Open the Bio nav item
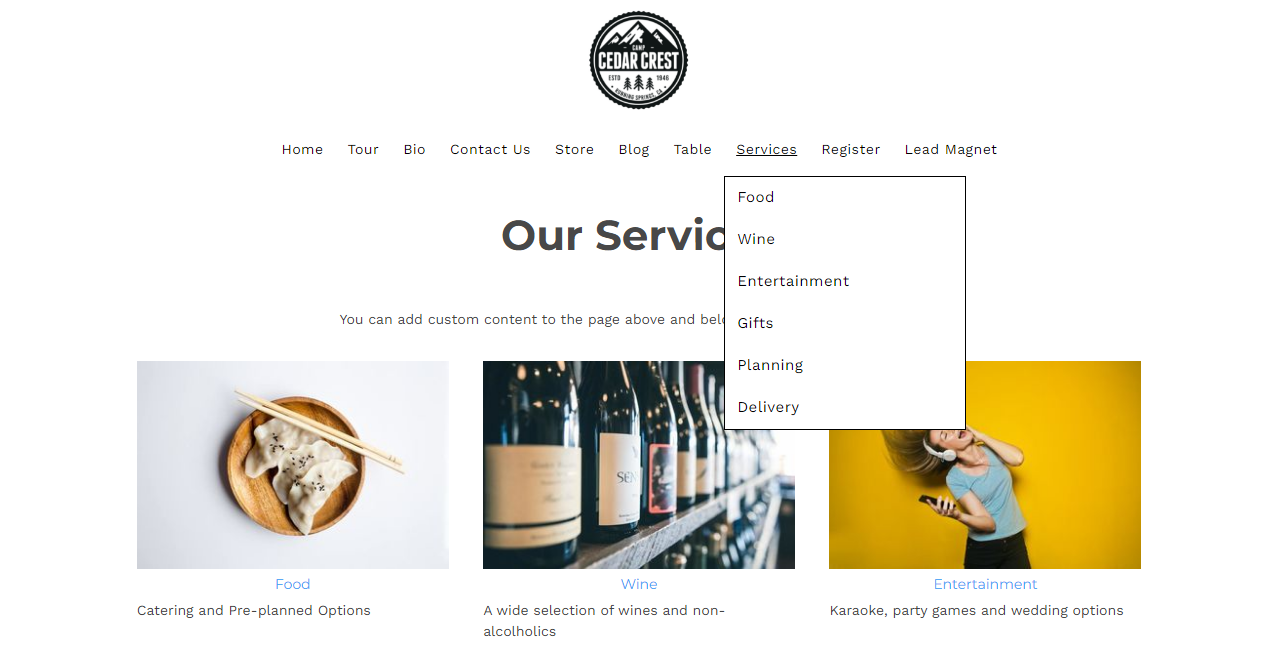This screenshot has width=1278, height=664. [414, 150]
